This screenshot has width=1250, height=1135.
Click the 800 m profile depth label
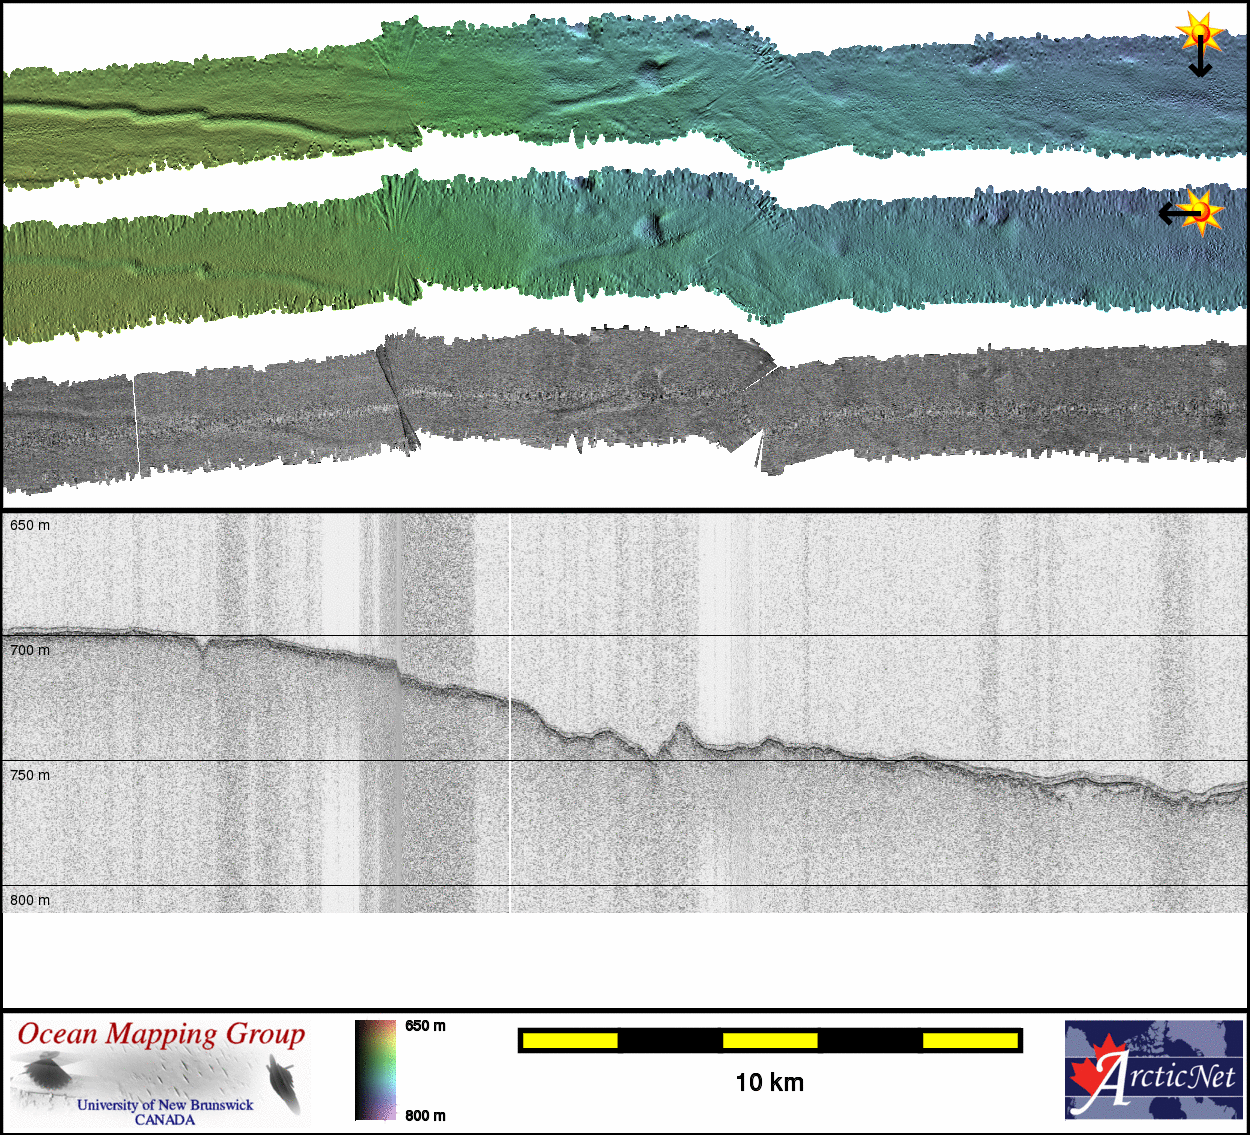30,900
